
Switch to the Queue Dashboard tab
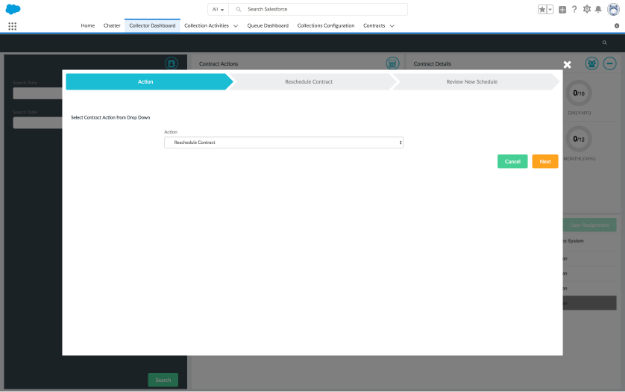(268, 26)
